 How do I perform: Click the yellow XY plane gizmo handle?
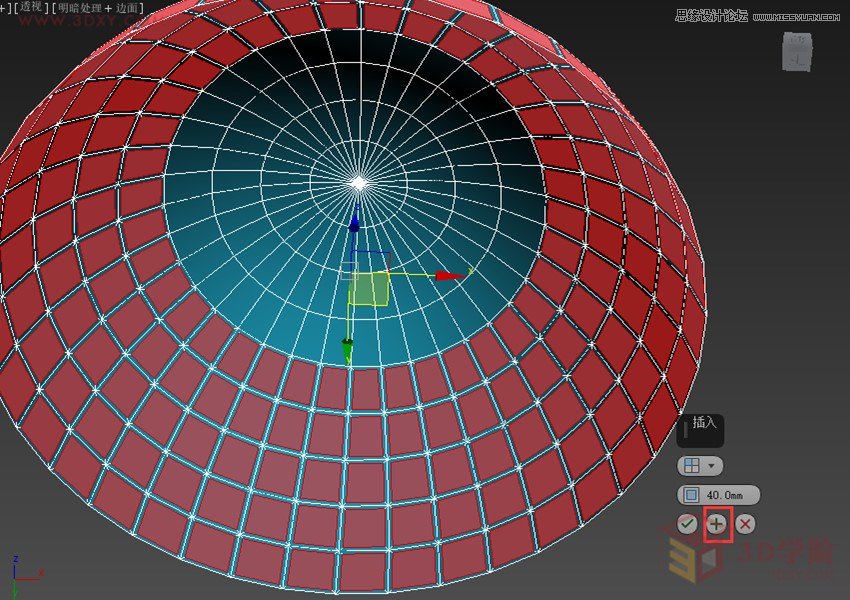click(369, 289)
